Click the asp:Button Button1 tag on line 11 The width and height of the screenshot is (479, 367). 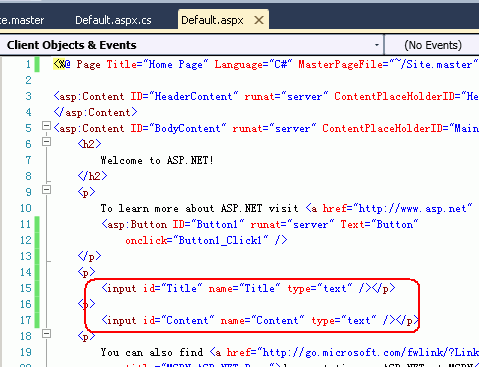pos(260,224)
